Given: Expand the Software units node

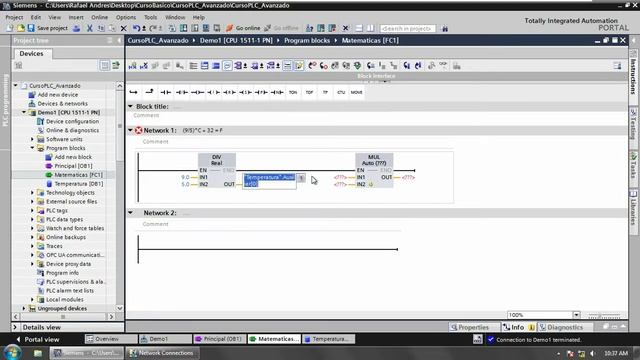Looking at the screenshot, I should pos(33,139).
